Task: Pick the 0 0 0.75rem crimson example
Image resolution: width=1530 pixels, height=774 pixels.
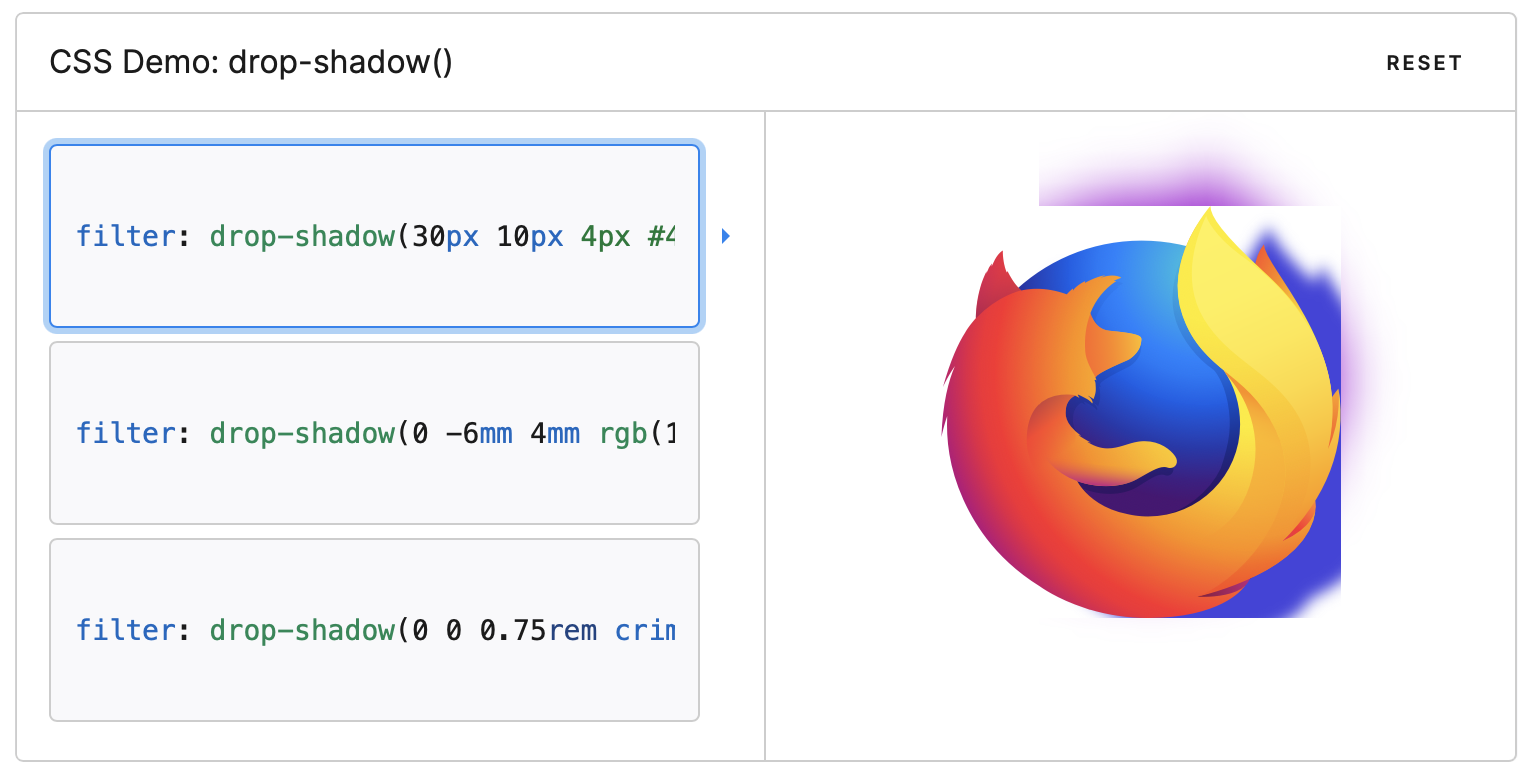Action: coord(374,630)
